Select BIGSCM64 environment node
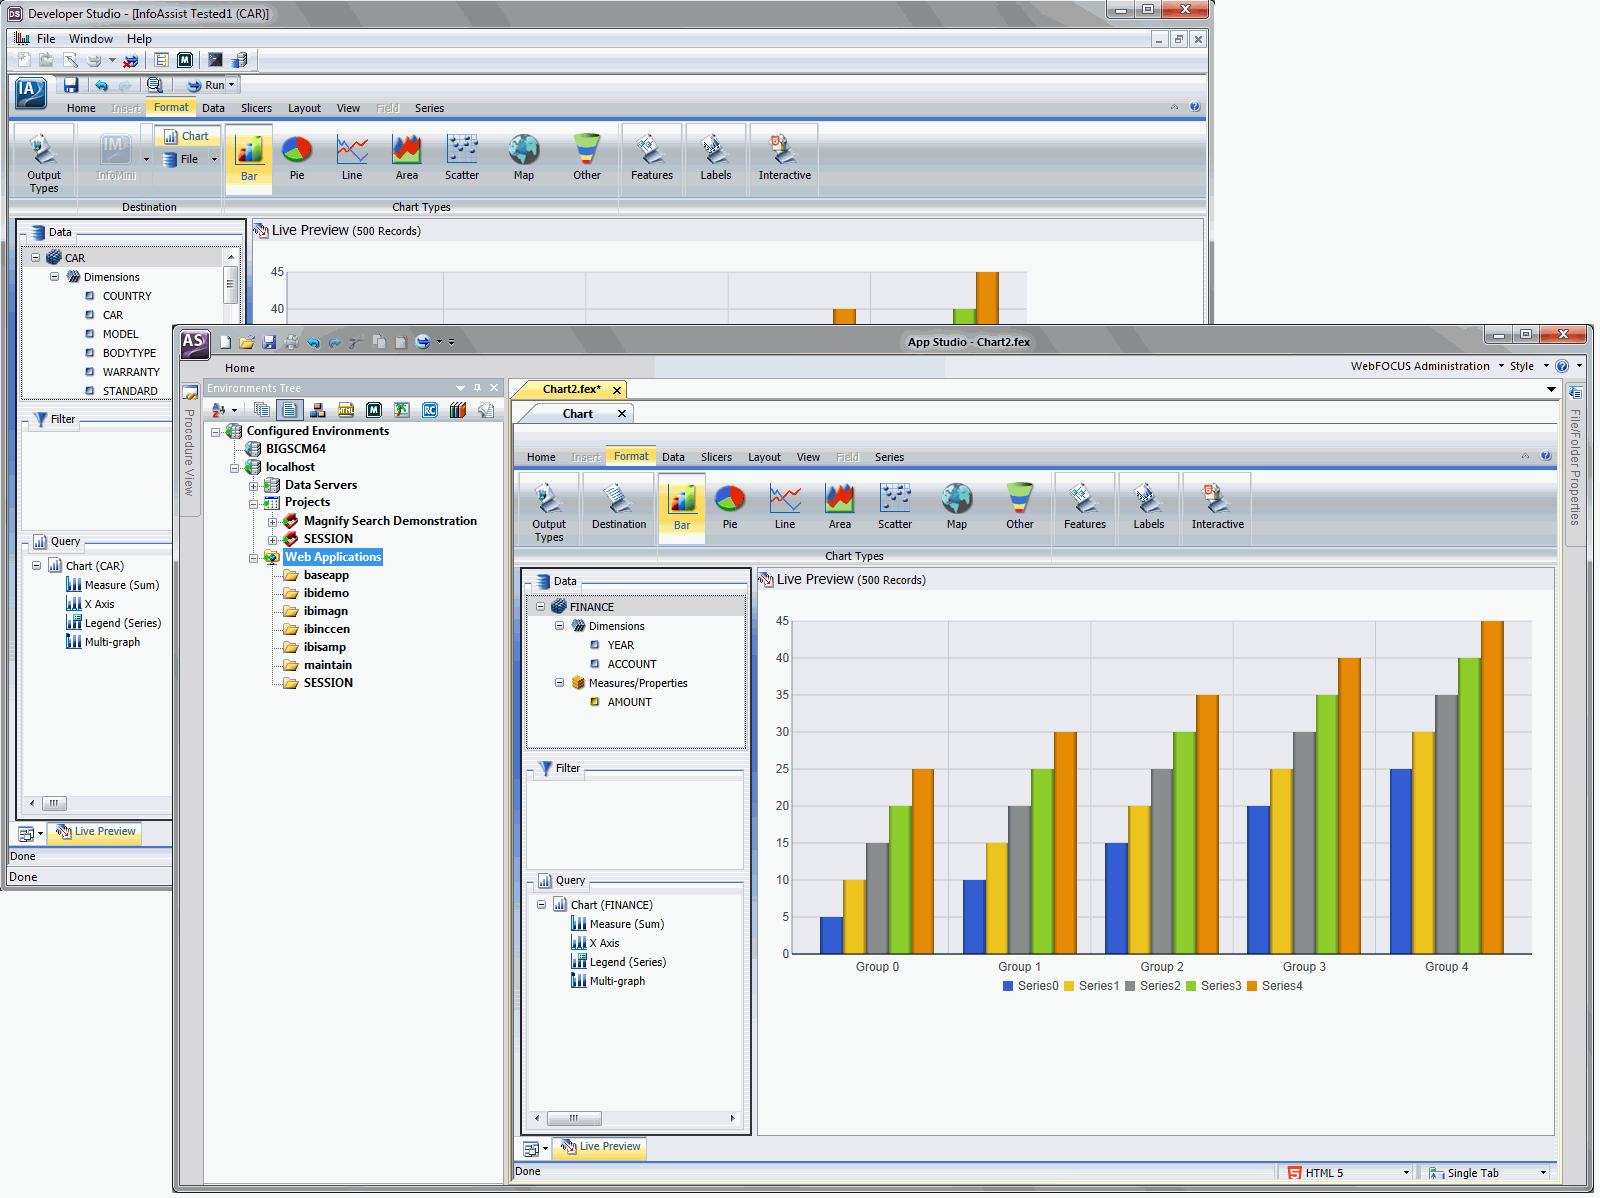This screenshot has height=1198, width=1600. [295, 449]
